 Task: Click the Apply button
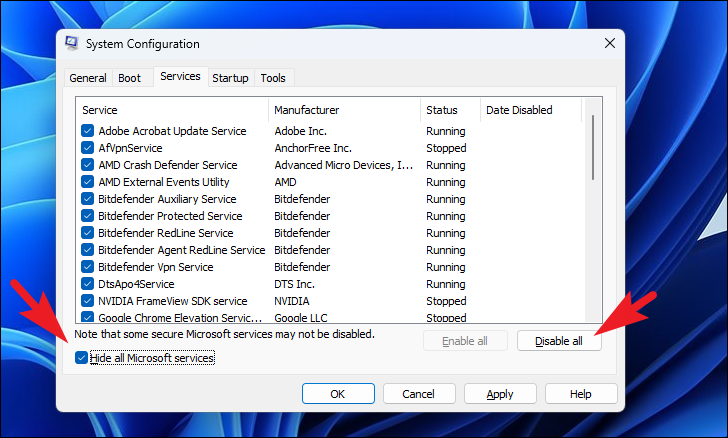[500, 394]
